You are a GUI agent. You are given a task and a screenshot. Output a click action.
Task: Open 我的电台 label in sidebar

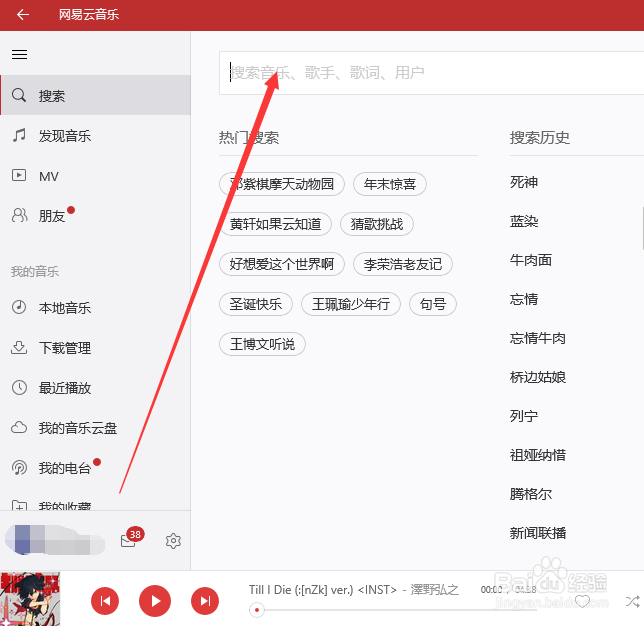65,468
